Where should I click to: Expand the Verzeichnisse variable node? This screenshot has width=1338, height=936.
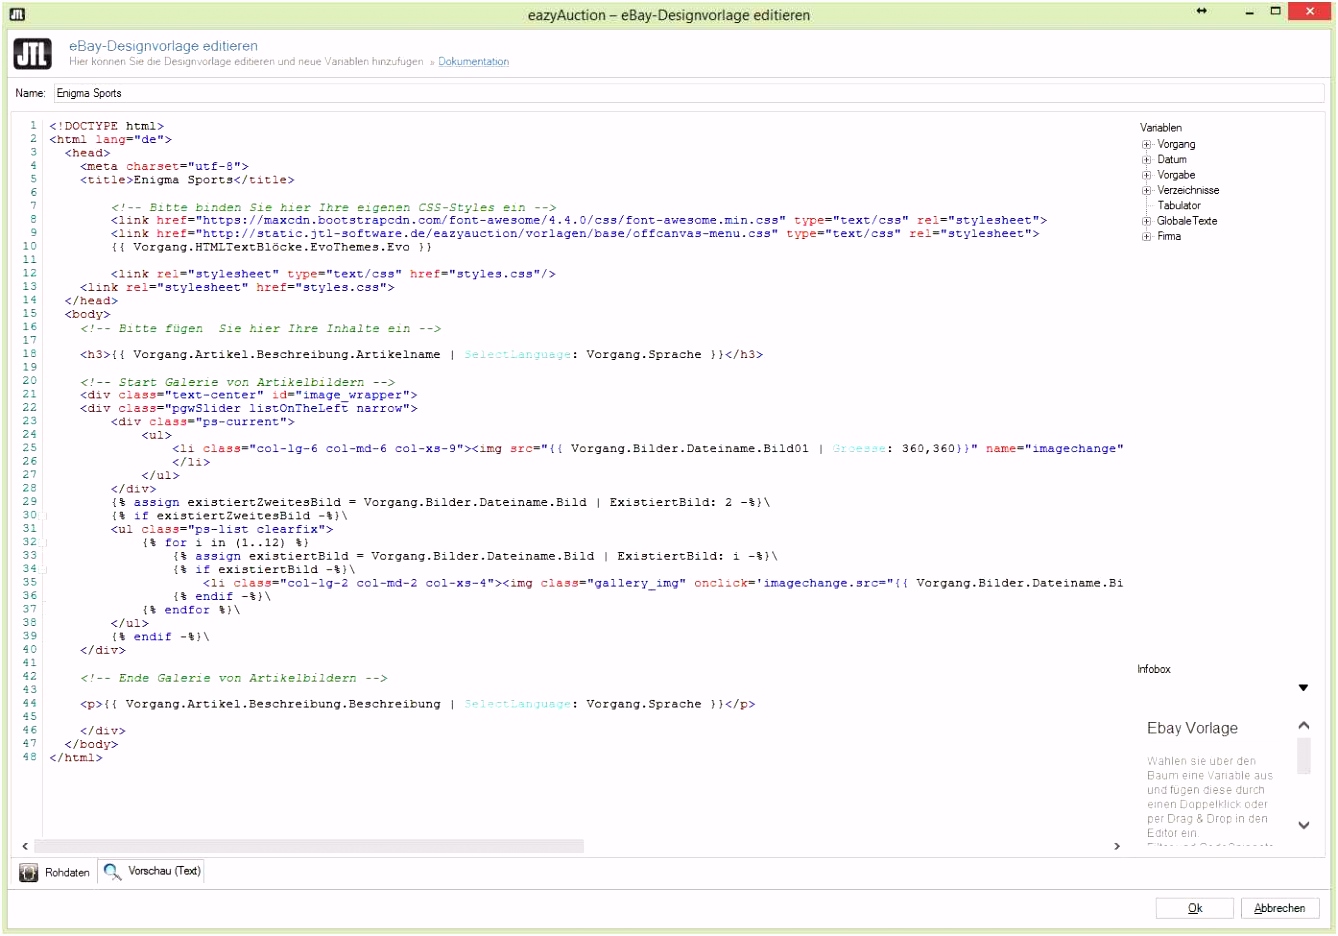[1147, 191]
